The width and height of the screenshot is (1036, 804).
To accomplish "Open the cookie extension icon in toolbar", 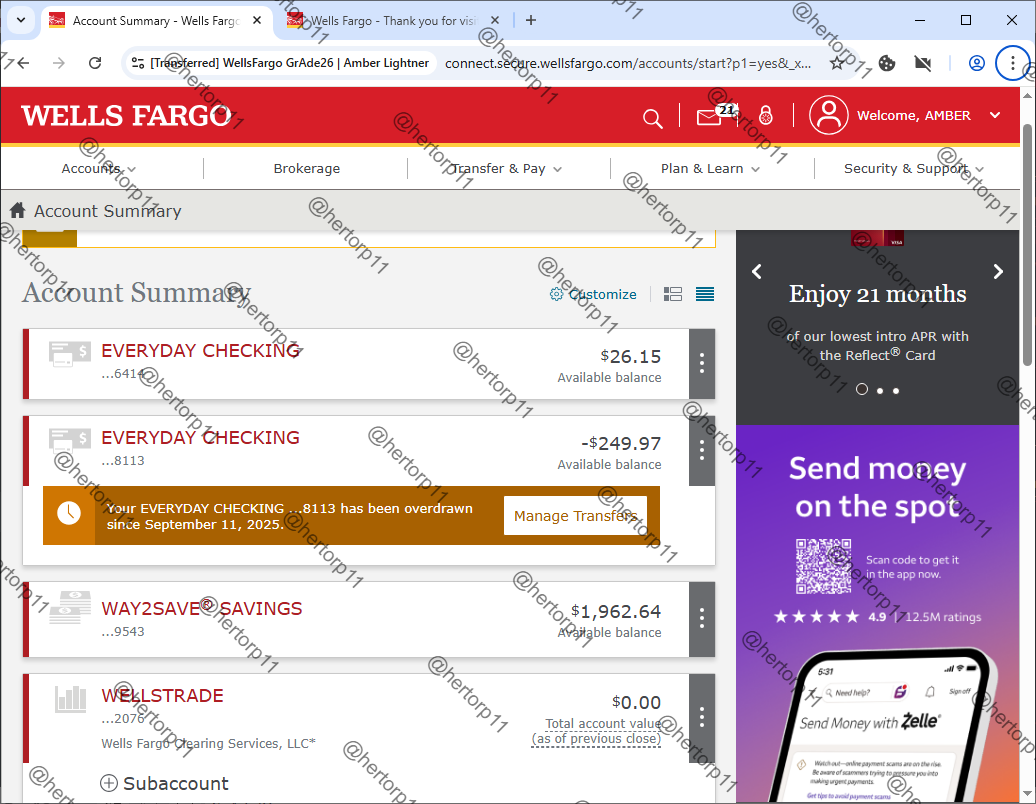I will click(x=887, y=63).
